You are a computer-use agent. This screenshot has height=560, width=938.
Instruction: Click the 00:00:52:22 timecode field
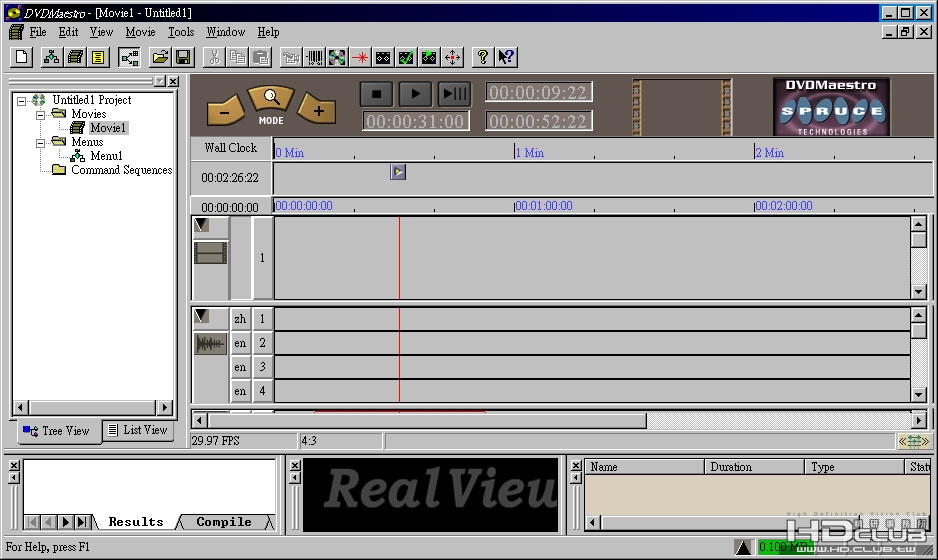coord(538,121)
